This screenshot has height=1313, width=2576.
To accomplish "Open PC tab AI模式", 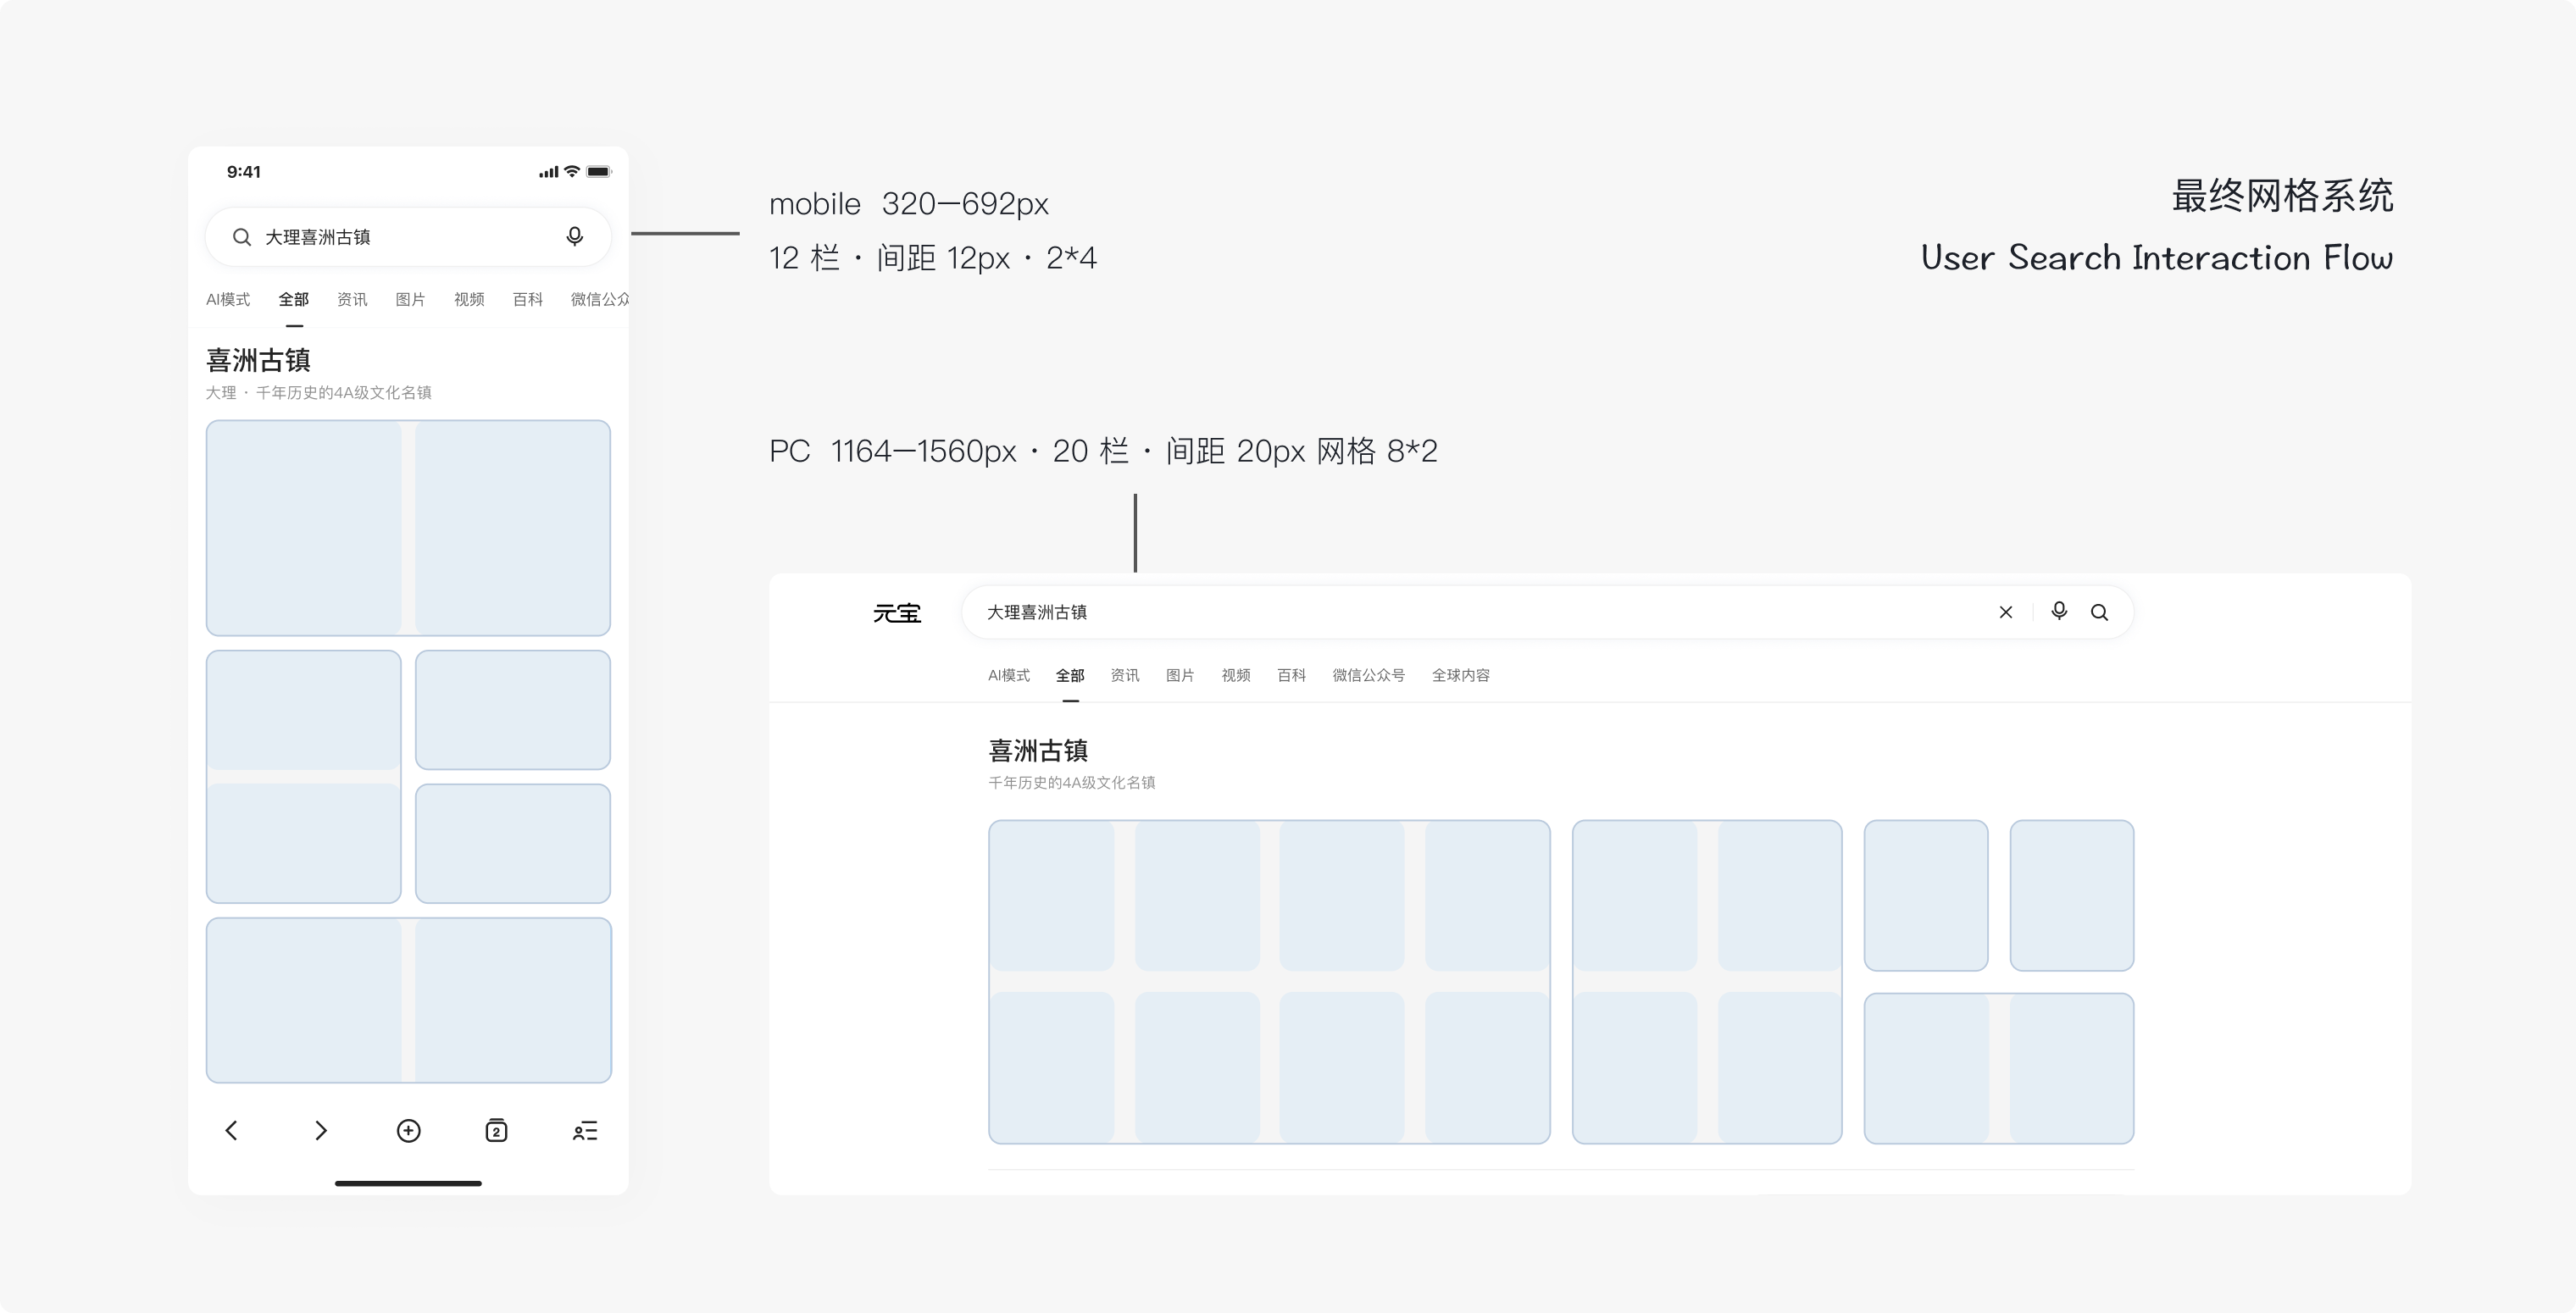I will coord(1008,675).
